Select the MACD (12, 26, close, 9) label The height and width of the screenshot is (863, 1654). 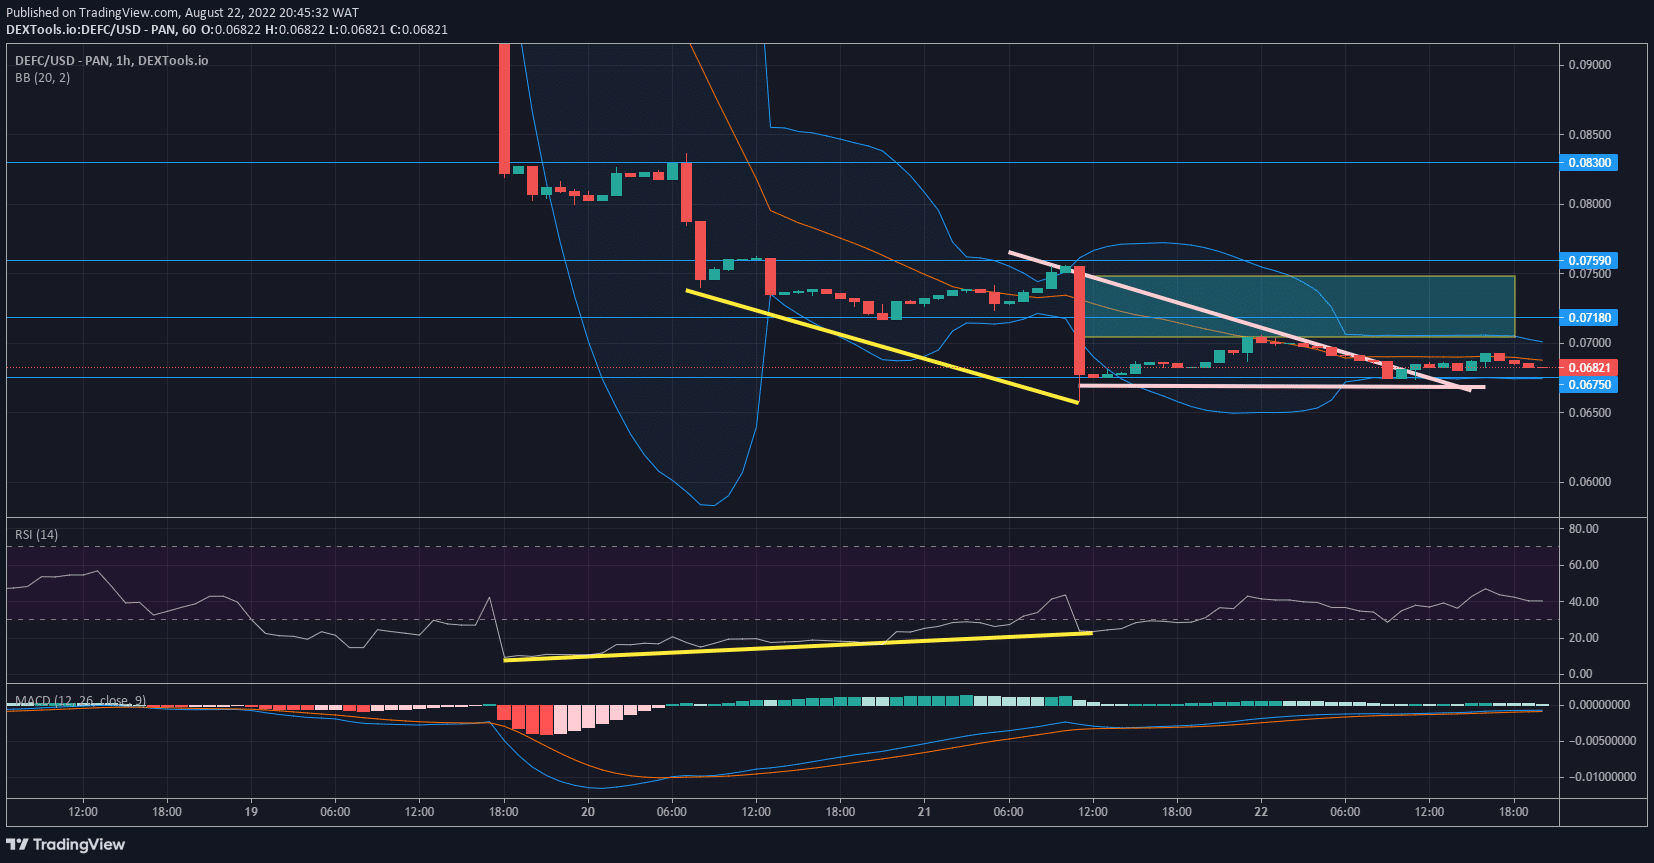click(x=80, y=700)
